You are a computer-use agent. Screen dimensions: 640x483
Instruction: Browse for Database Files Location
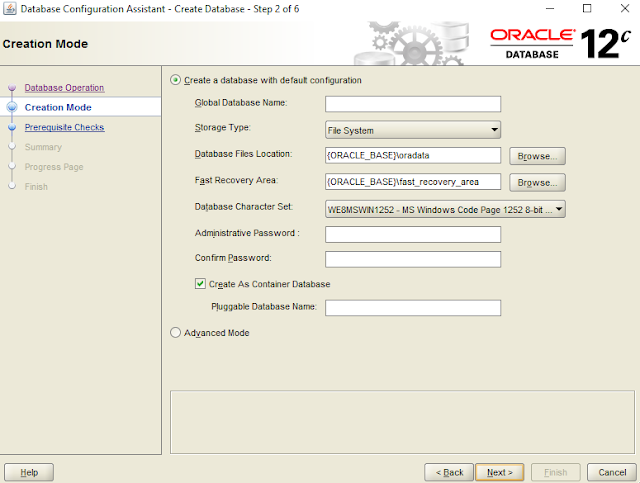537,156
